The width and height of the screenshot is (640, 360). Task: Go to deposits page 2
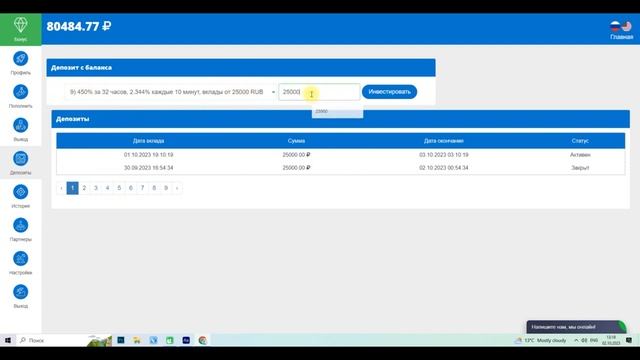(x=84, y=188)
